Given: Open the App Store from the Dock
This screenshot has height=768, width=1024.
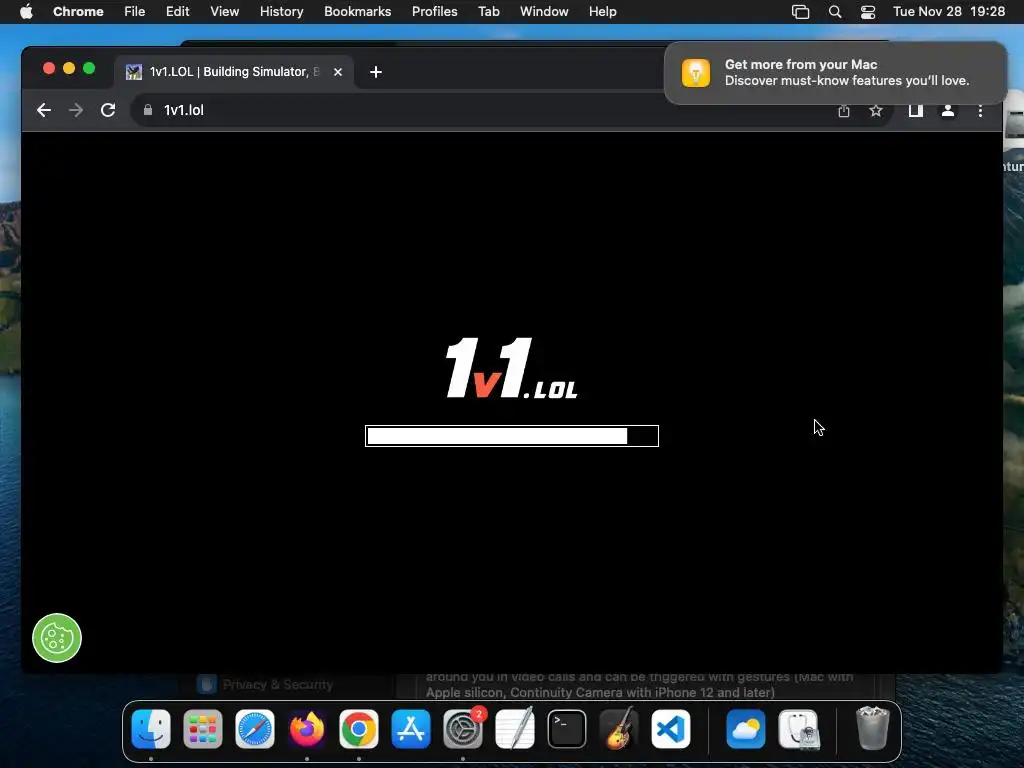Looking at the screenshot, I should click(411, 729).
